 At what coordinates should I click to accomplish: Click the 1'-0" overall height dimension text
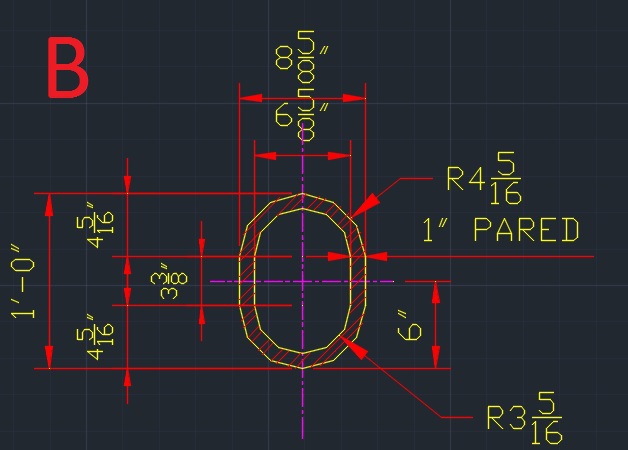tap(24, 282)
